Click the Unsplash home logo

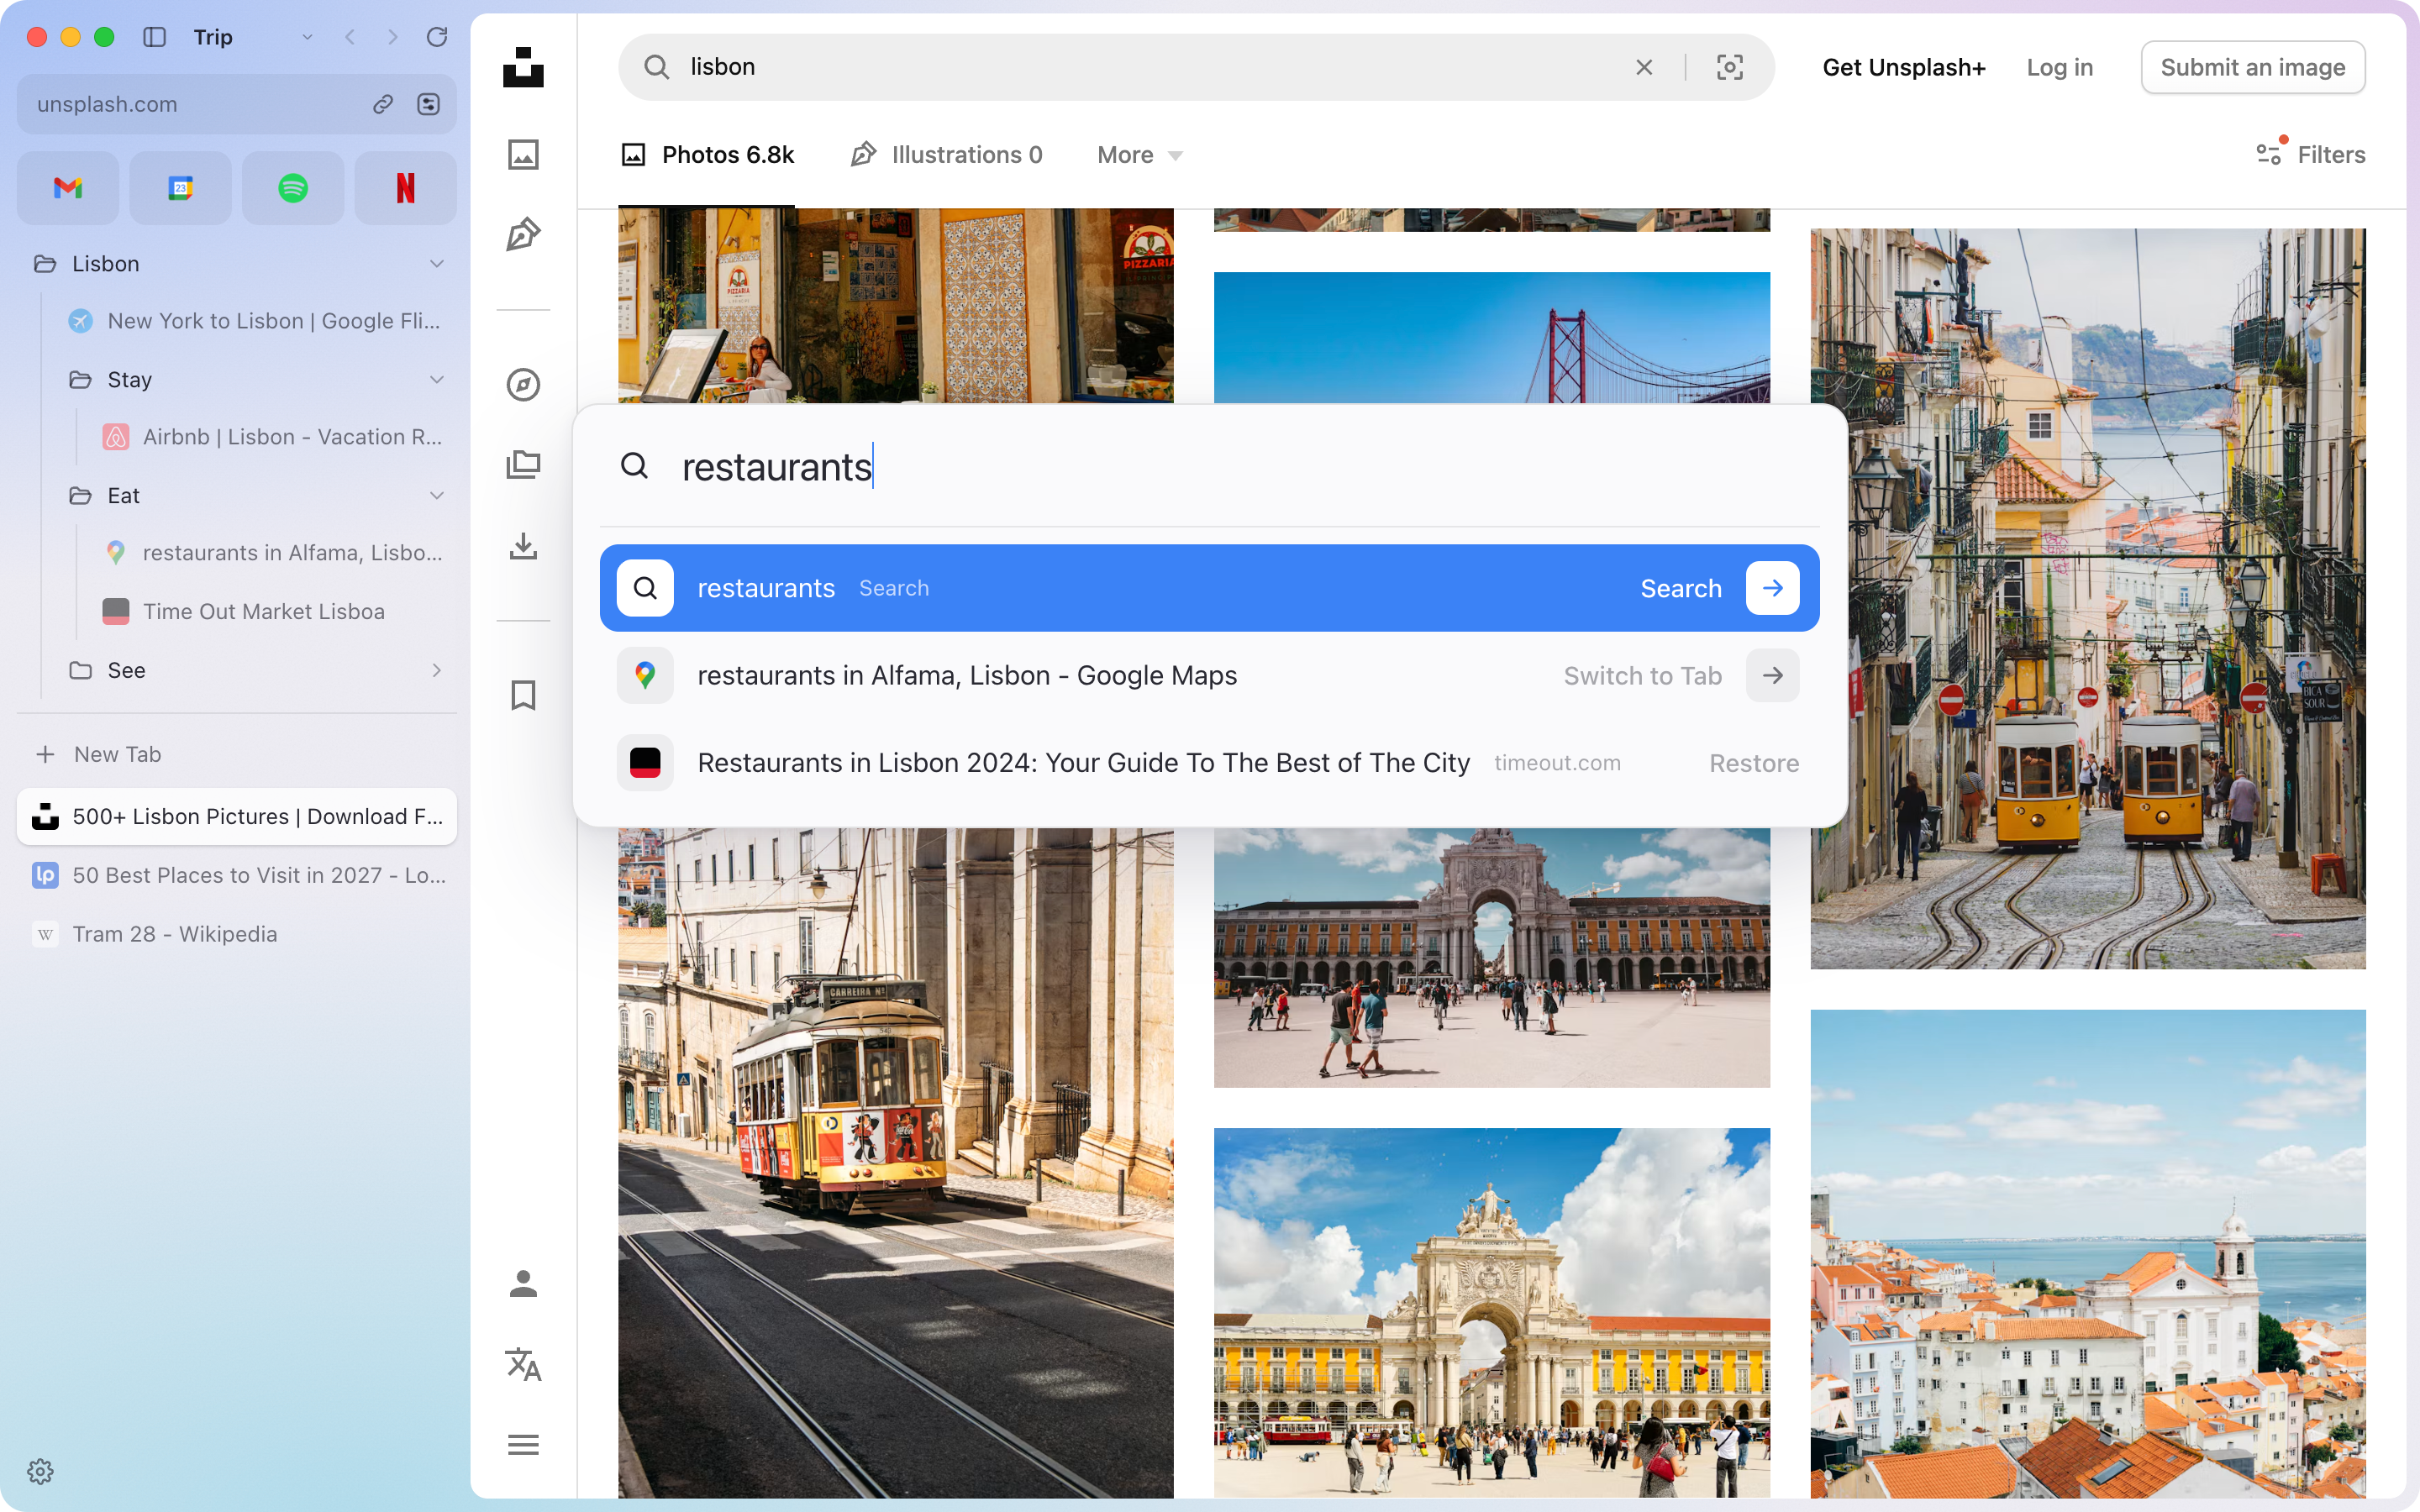tap(523, 67)
